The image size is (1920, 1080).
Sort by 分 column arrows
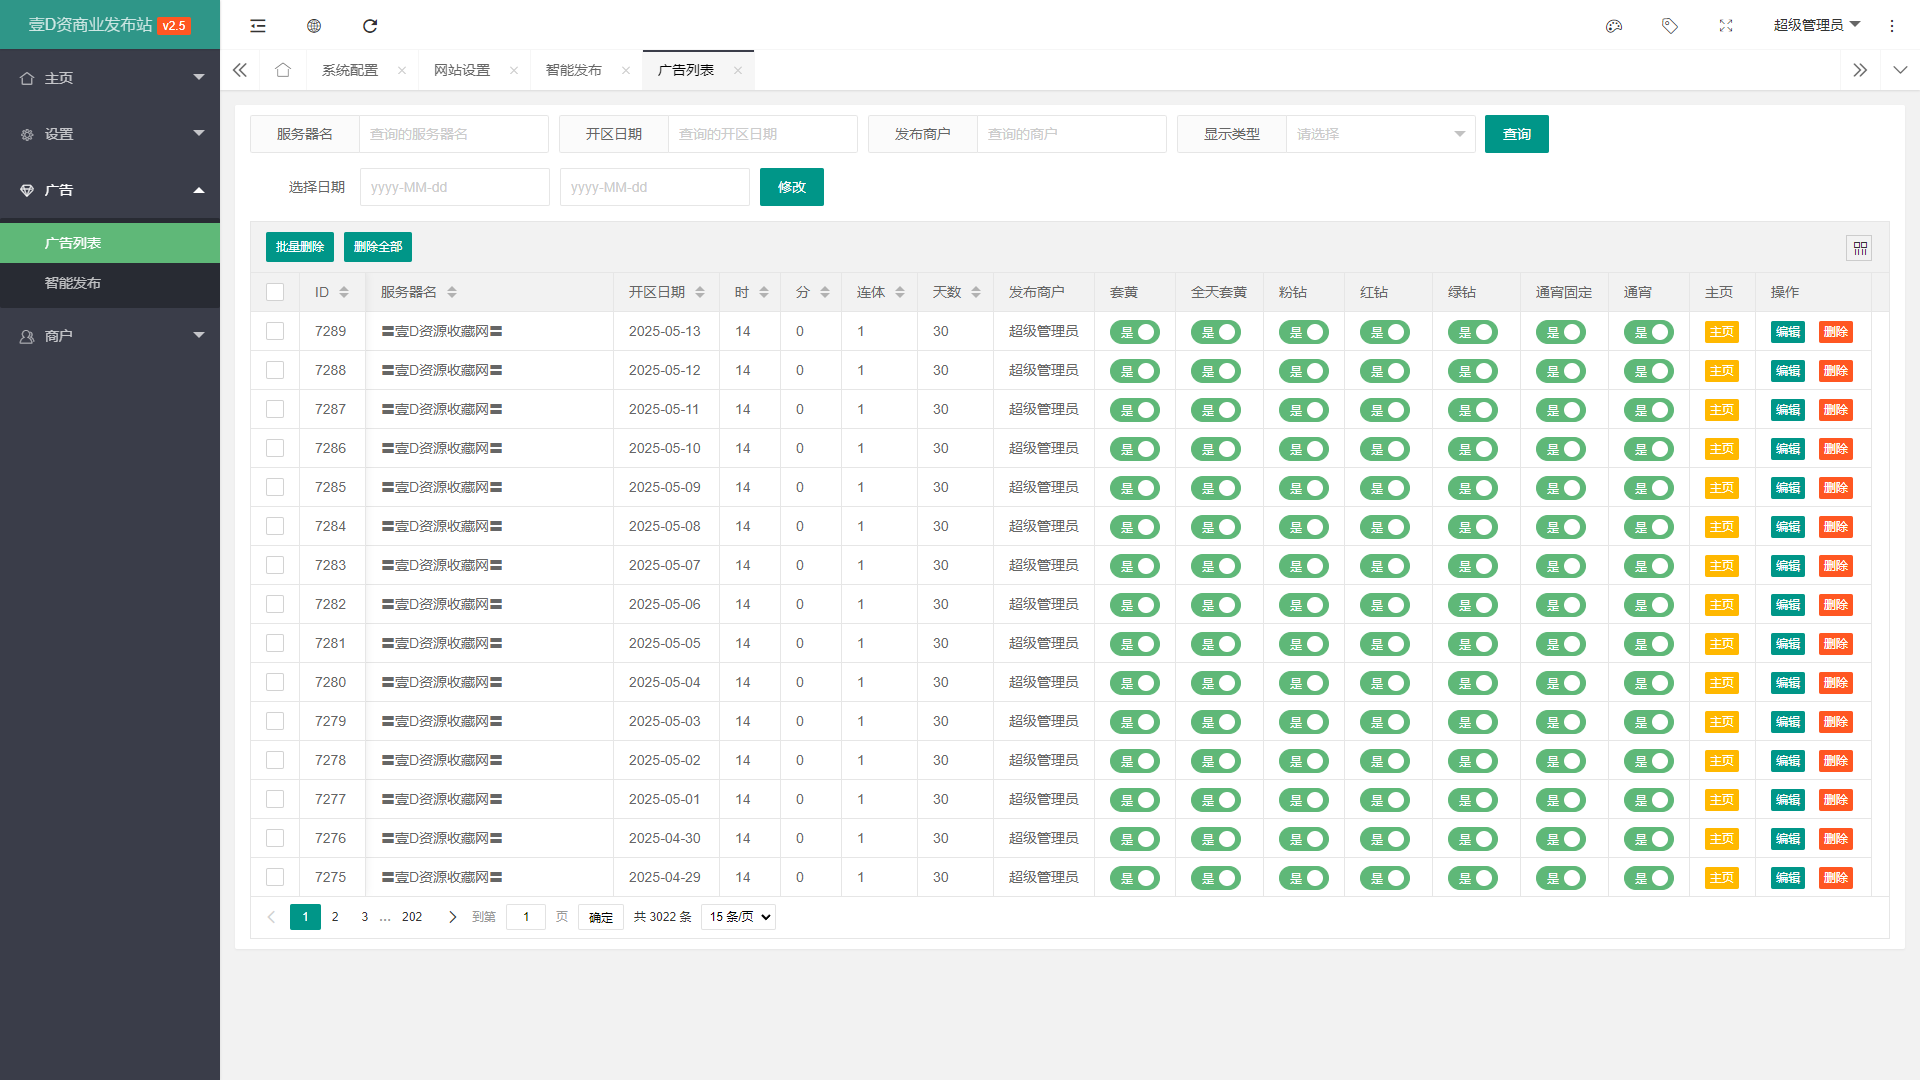(825, 292)
